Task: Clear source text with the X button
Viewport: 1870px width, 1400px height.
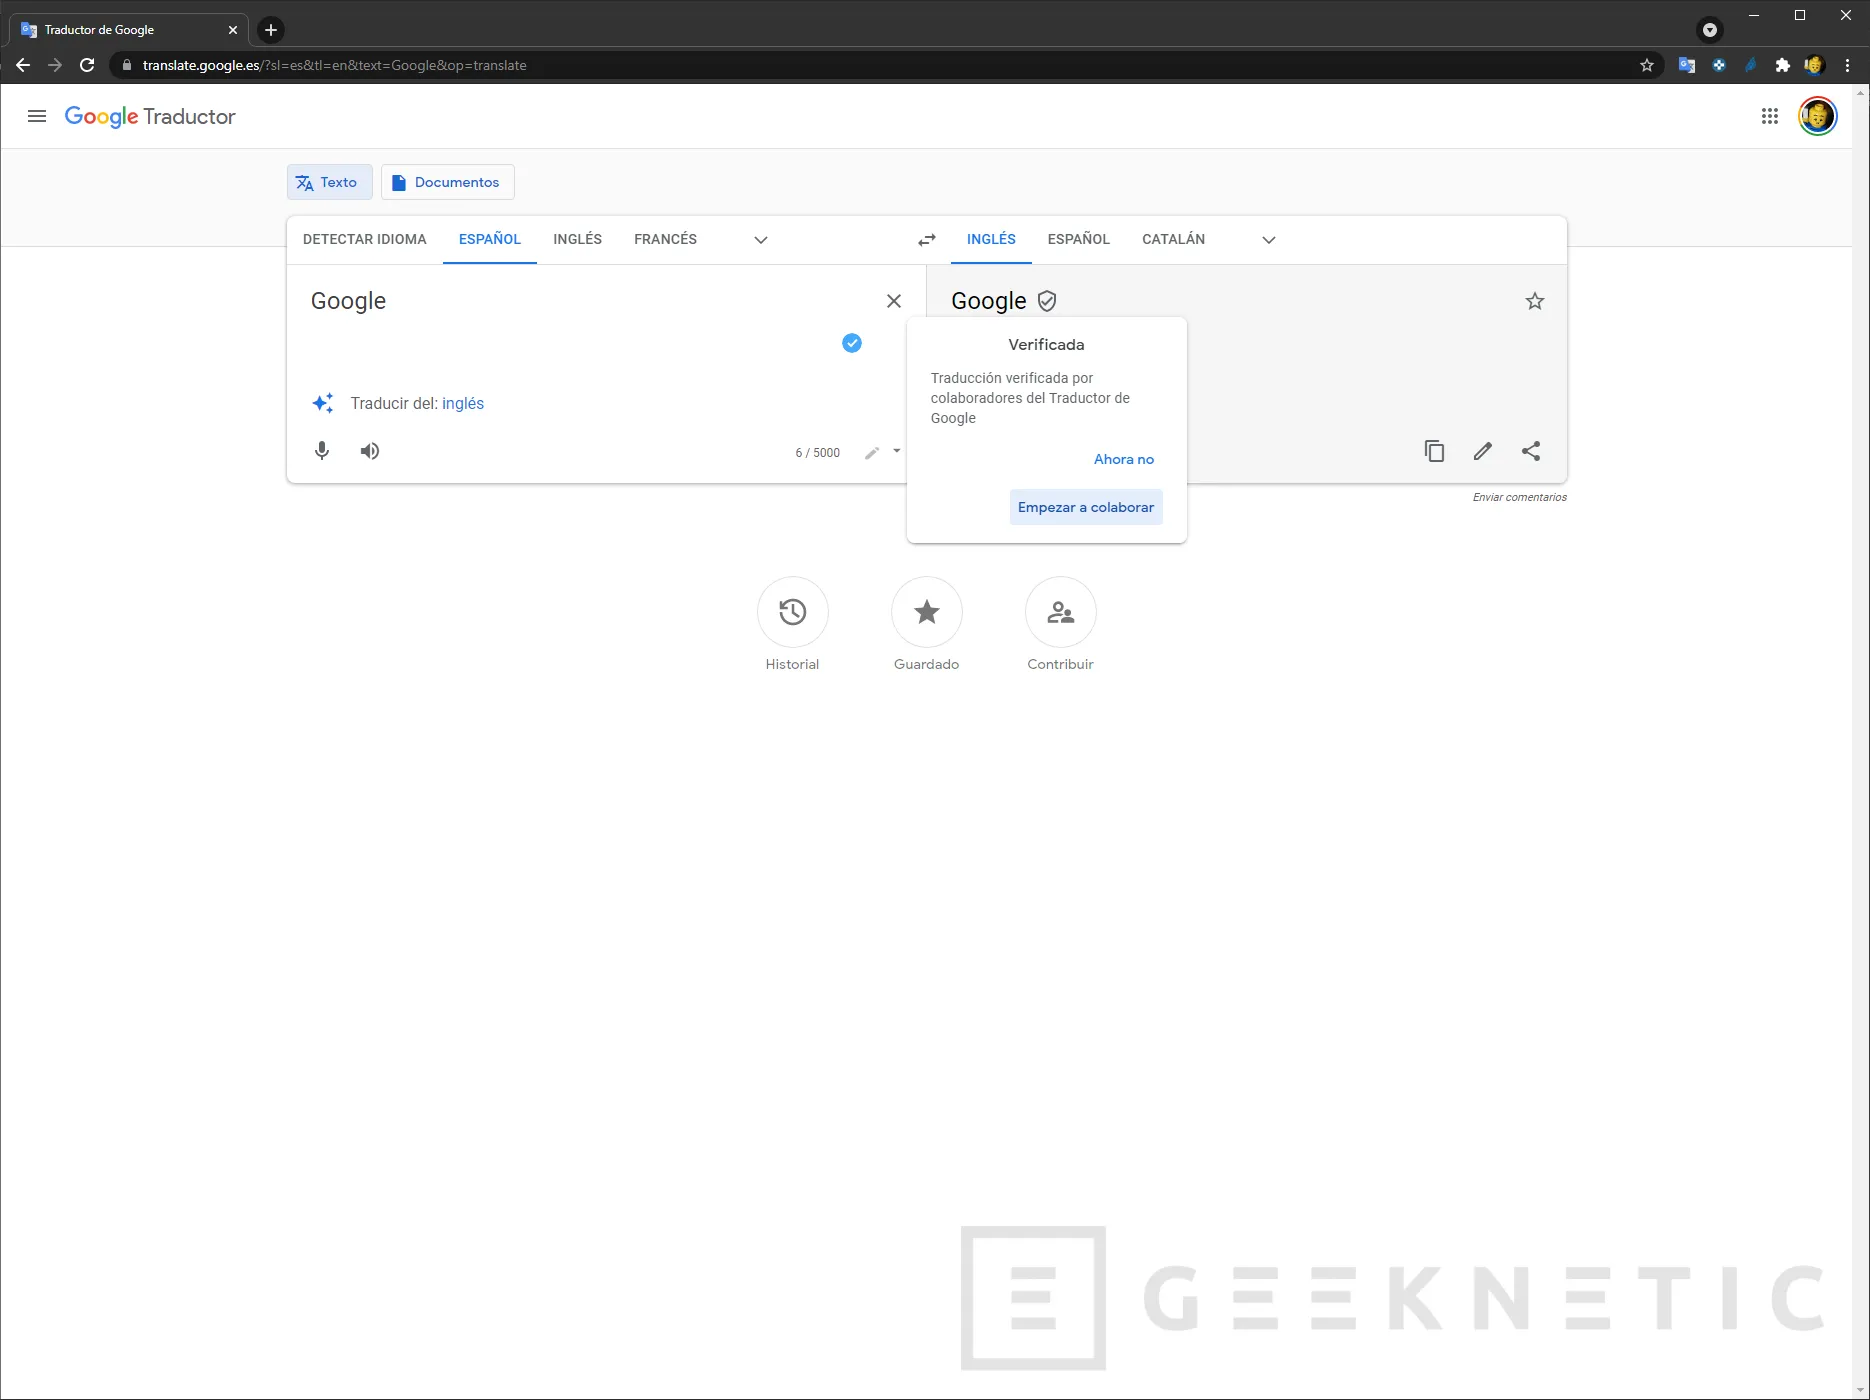Action: [x=893, y=301]
